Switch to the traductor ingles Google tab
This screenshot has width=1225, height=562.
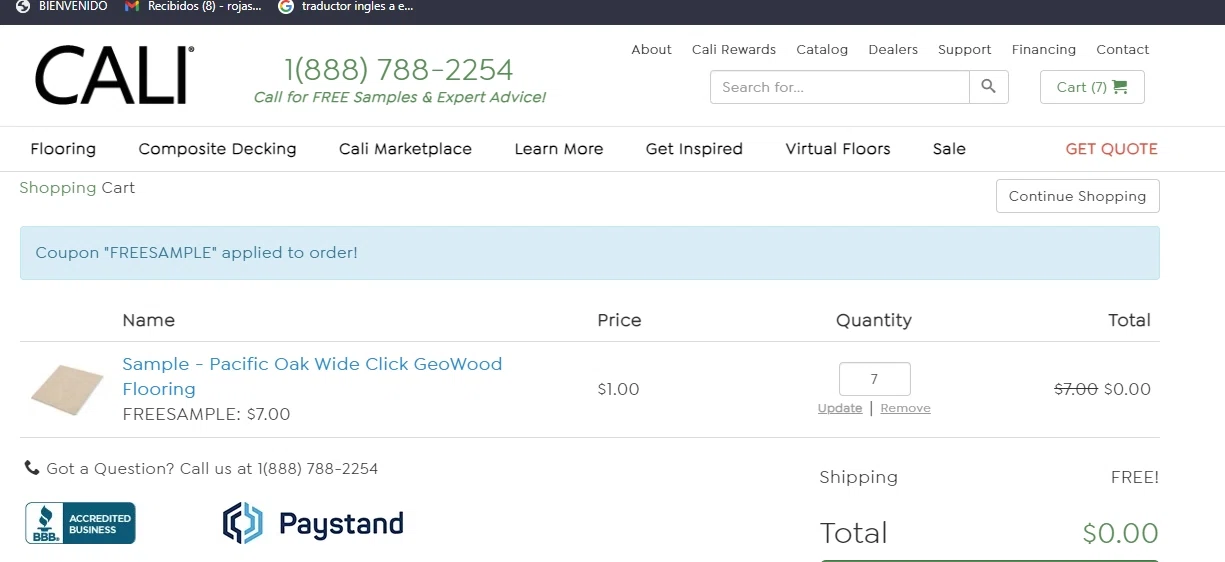pyautogui.click(x=346, y=6)
